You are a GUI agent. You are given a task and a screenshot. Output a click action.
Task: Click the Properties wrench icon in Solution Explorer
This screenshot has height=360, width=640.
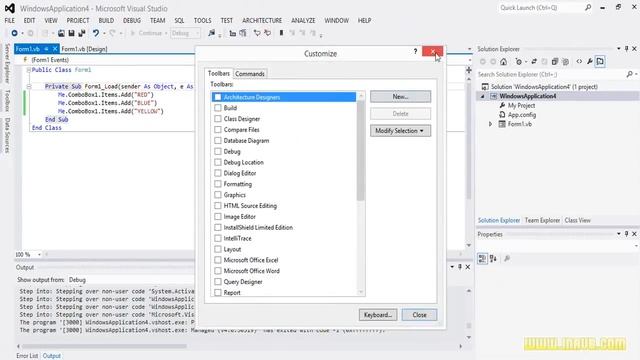click(x=590, y=62)
